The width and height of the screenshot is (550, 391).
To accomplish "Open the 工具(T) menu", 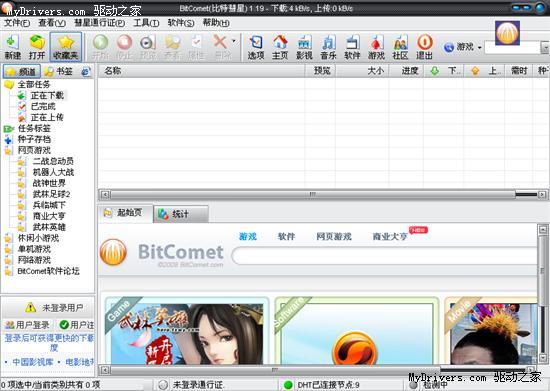I will tap(146, 23).
